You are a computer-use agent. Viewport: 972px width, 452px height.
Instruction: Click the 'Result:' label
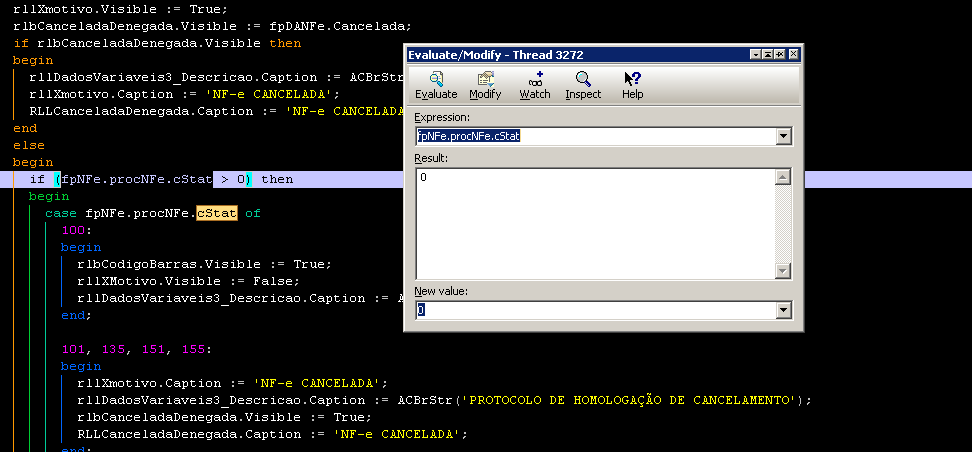[x=431, y=158]
